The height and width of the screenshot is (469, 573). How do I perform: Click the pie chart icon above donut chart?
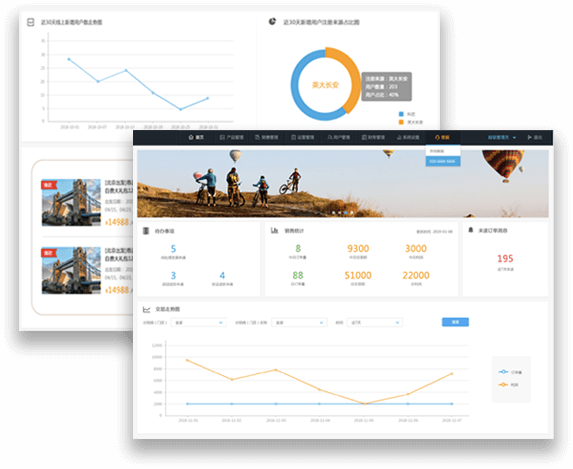click(x=272, y=22)
